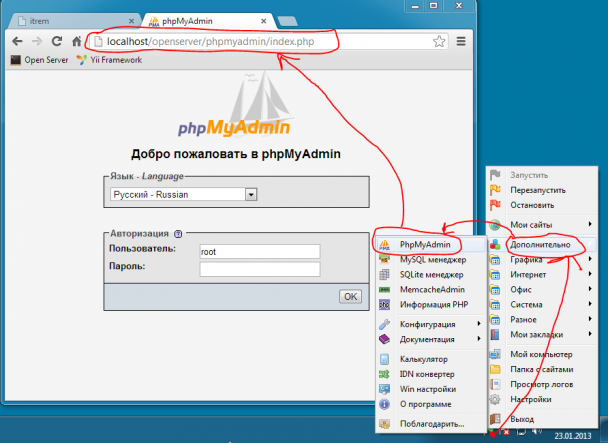Viewport: 608px width, 443px height.
Task: Focus the Пароль password field
Action: [x=260, y=269]
